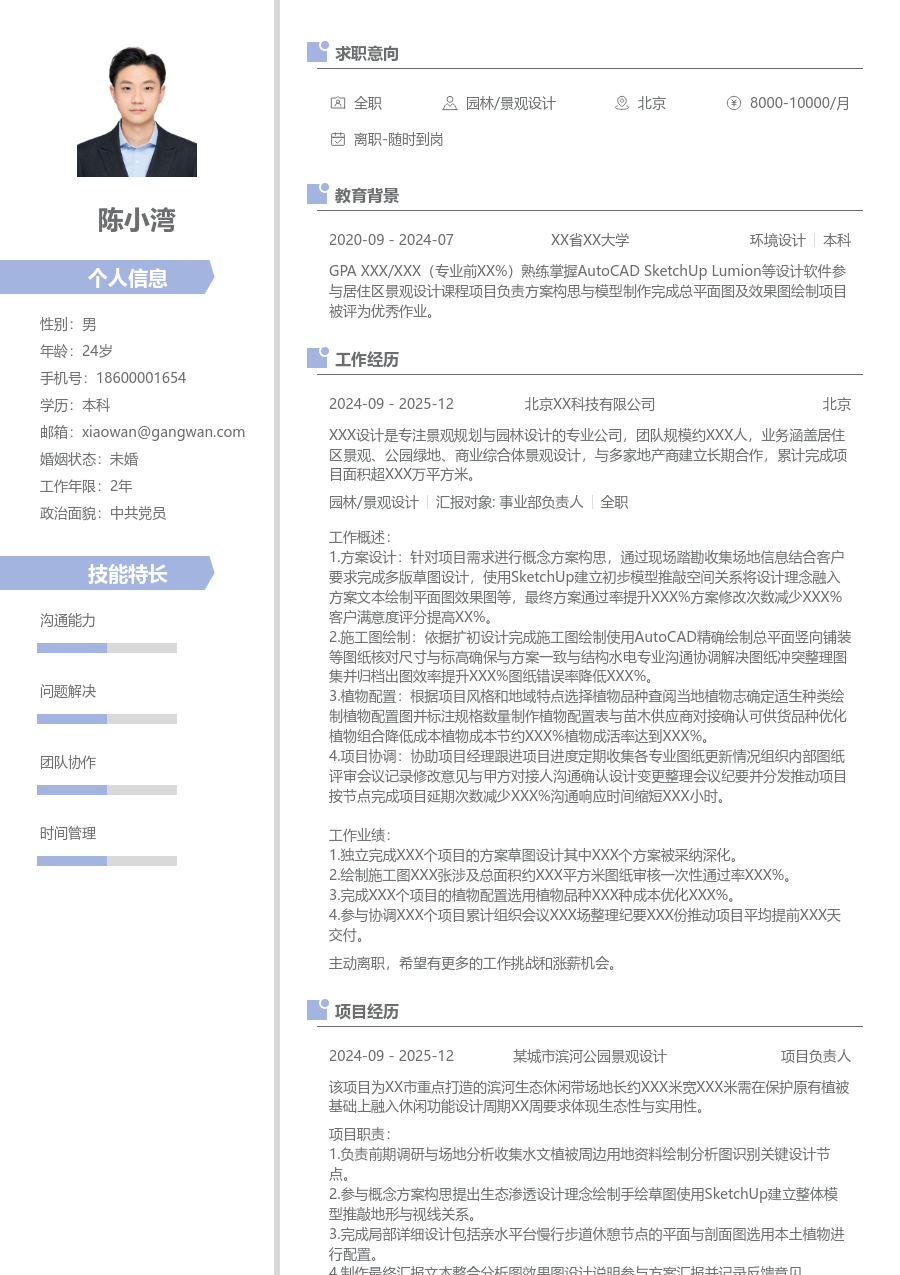Click the bookmark icon beside 项目经历
The width and height of the screenshot is (900, 1275).
pyautogui.click(x=316, y=1010)
